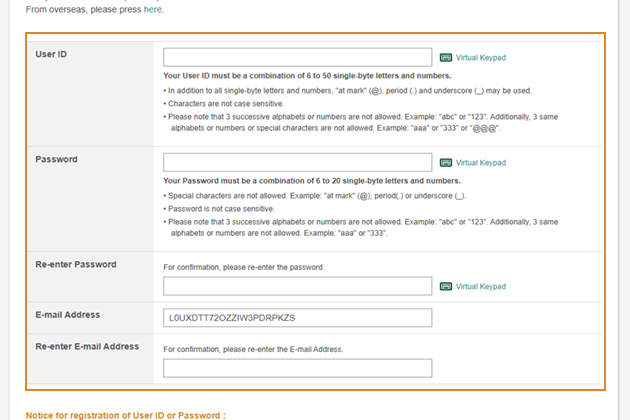Open the Virtual Keypad link for Password
Viewport: 630px width, 420px height.
[x=480, y=162]
